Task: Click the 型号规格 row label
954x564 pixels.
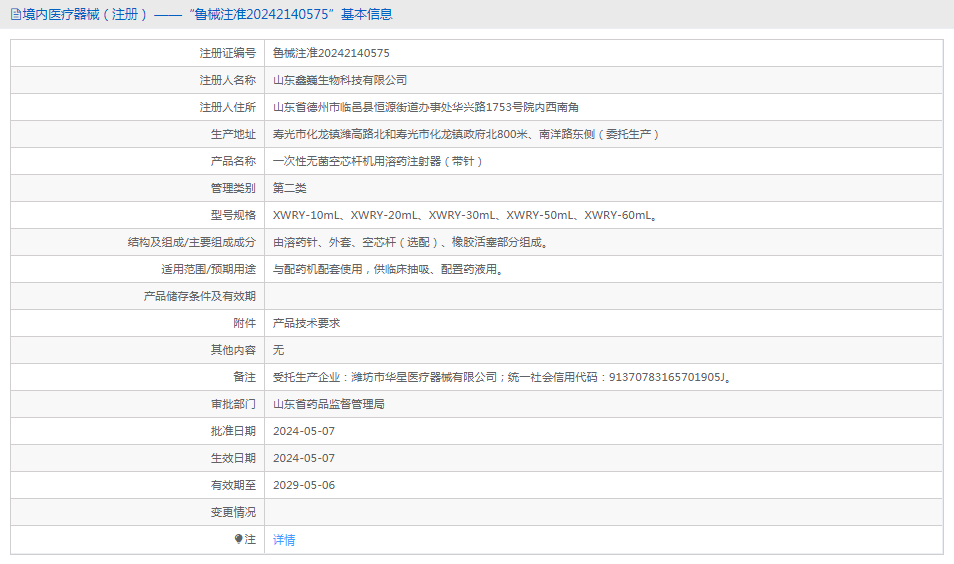Action: pos(233,215)
